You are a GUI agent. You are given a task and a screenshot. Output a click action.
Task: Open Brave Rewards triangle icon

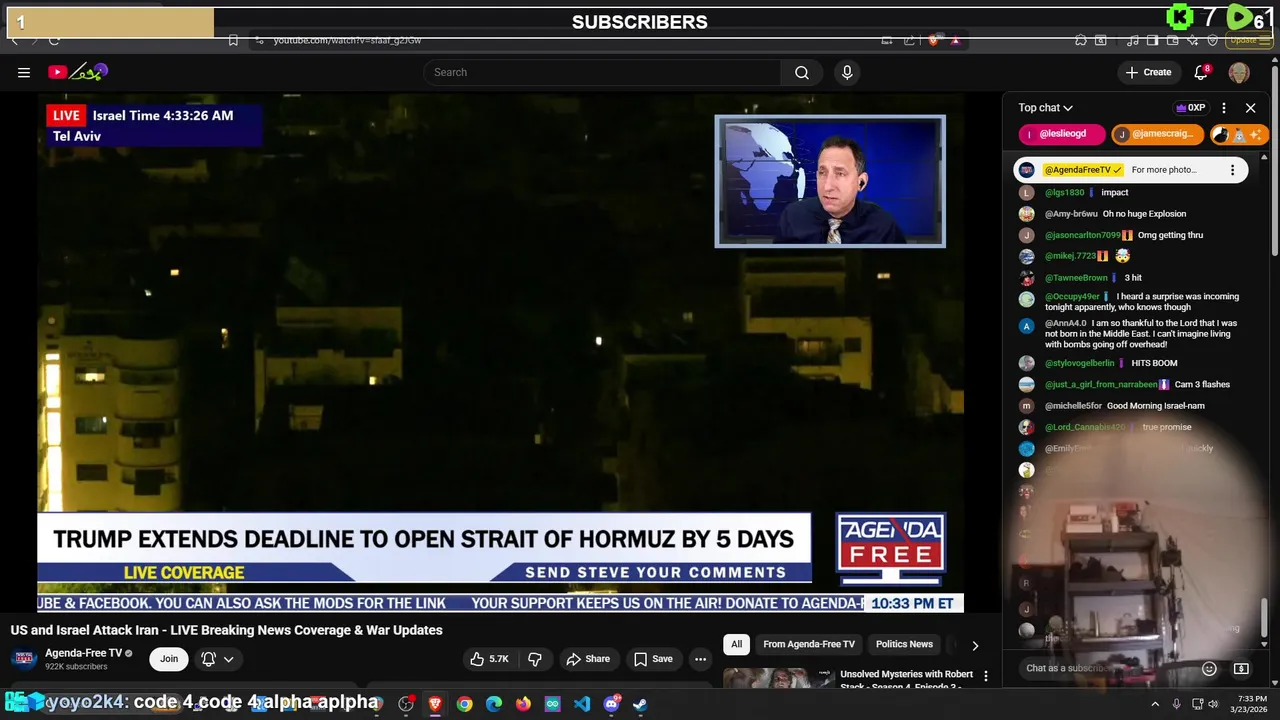pos(955,40)
